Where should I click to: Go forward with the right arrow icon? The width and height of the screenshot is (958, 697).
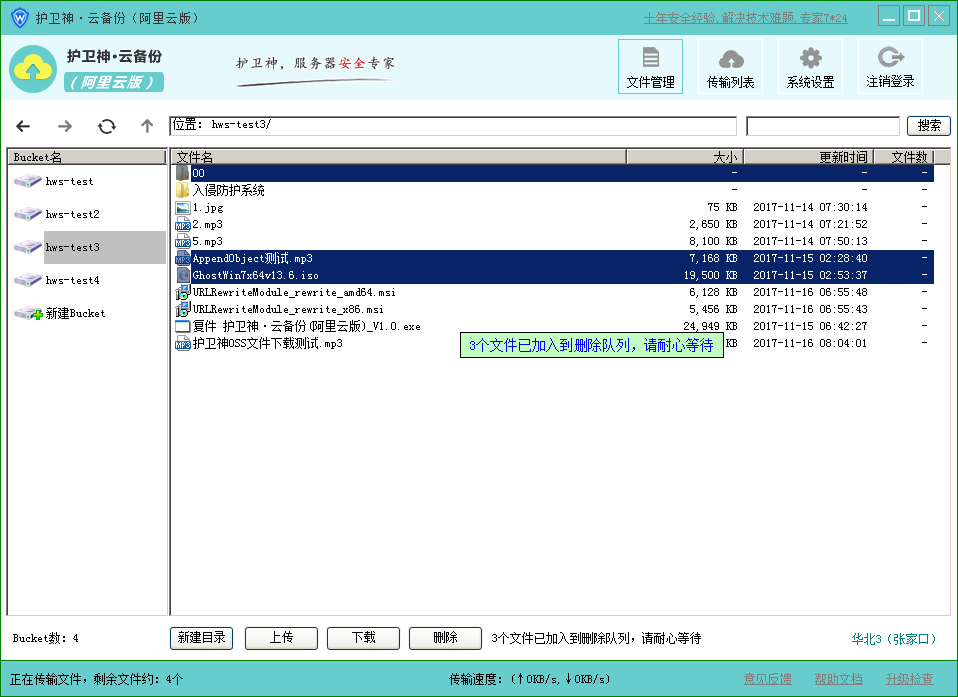pyautogui.click(x=65, y=126)
